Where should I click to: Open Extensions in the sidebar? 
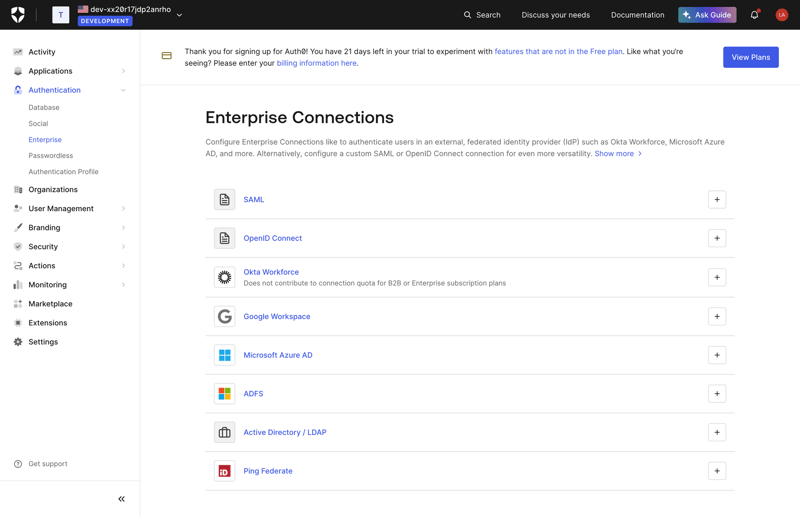click(48, 323)
